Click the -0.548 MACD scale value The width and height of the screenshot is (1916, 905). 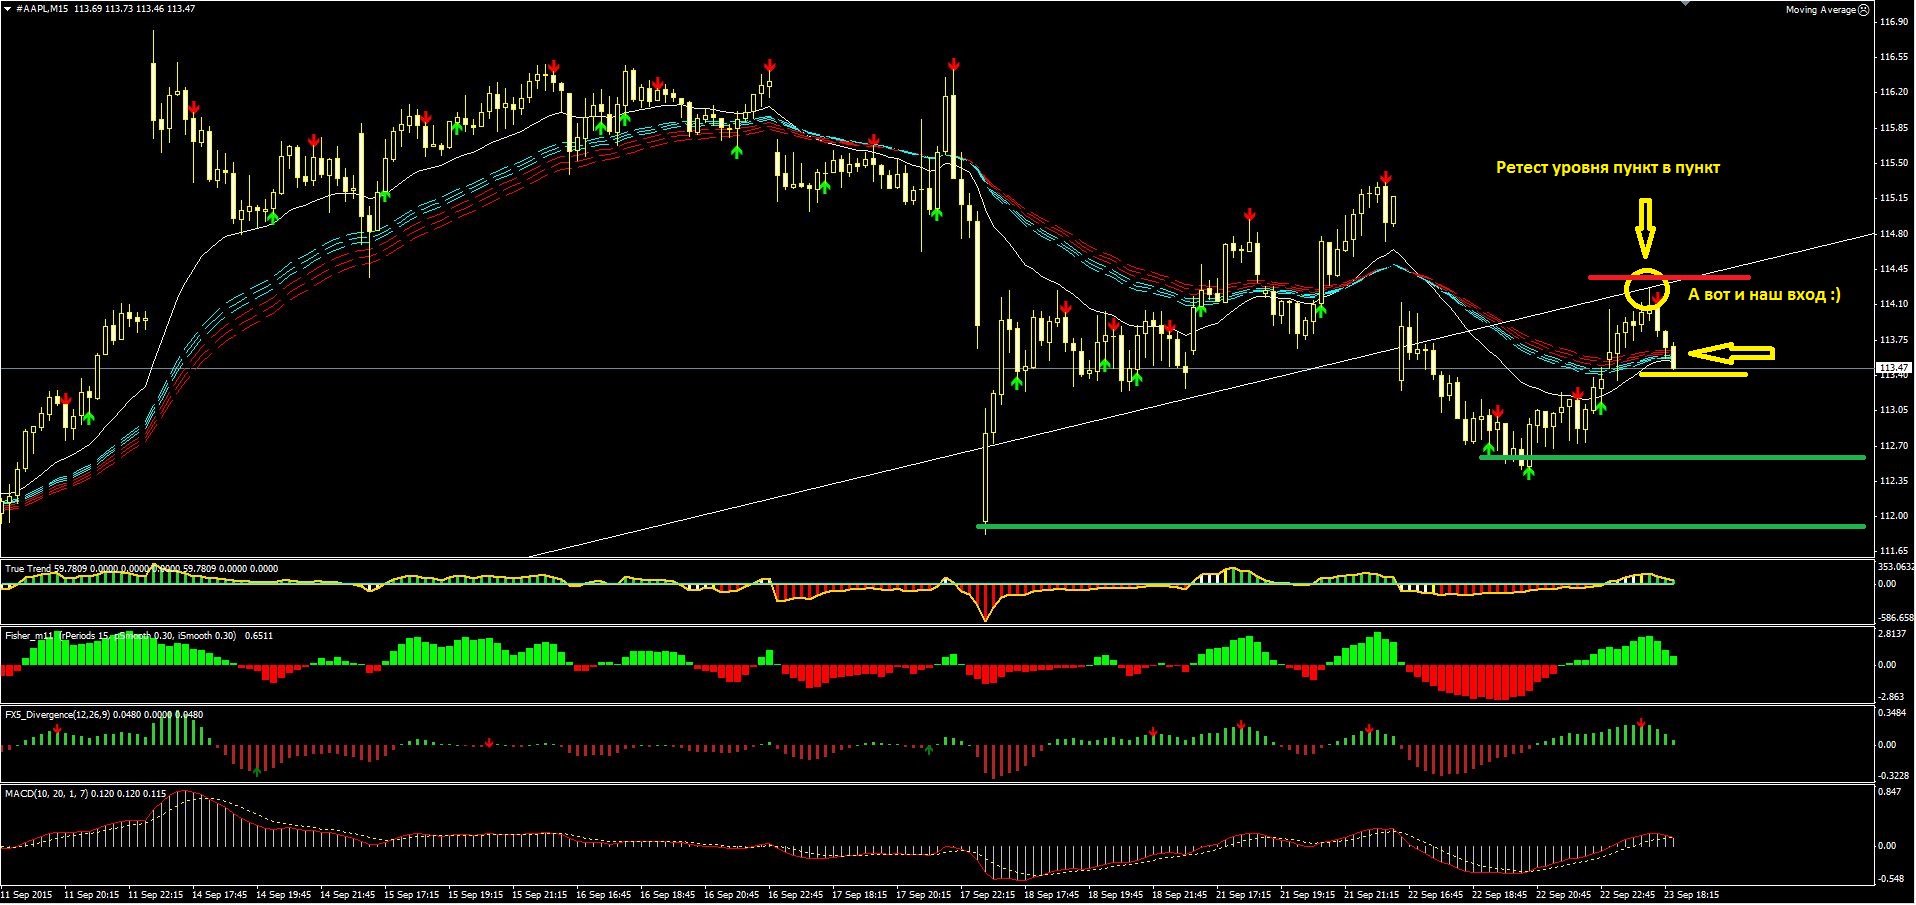tap(1890, 879)
